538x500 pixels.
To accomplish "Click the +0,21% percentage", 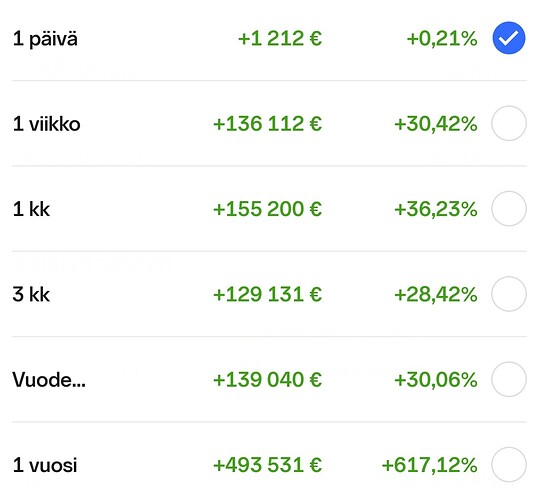I will click(x=442, y=38).
